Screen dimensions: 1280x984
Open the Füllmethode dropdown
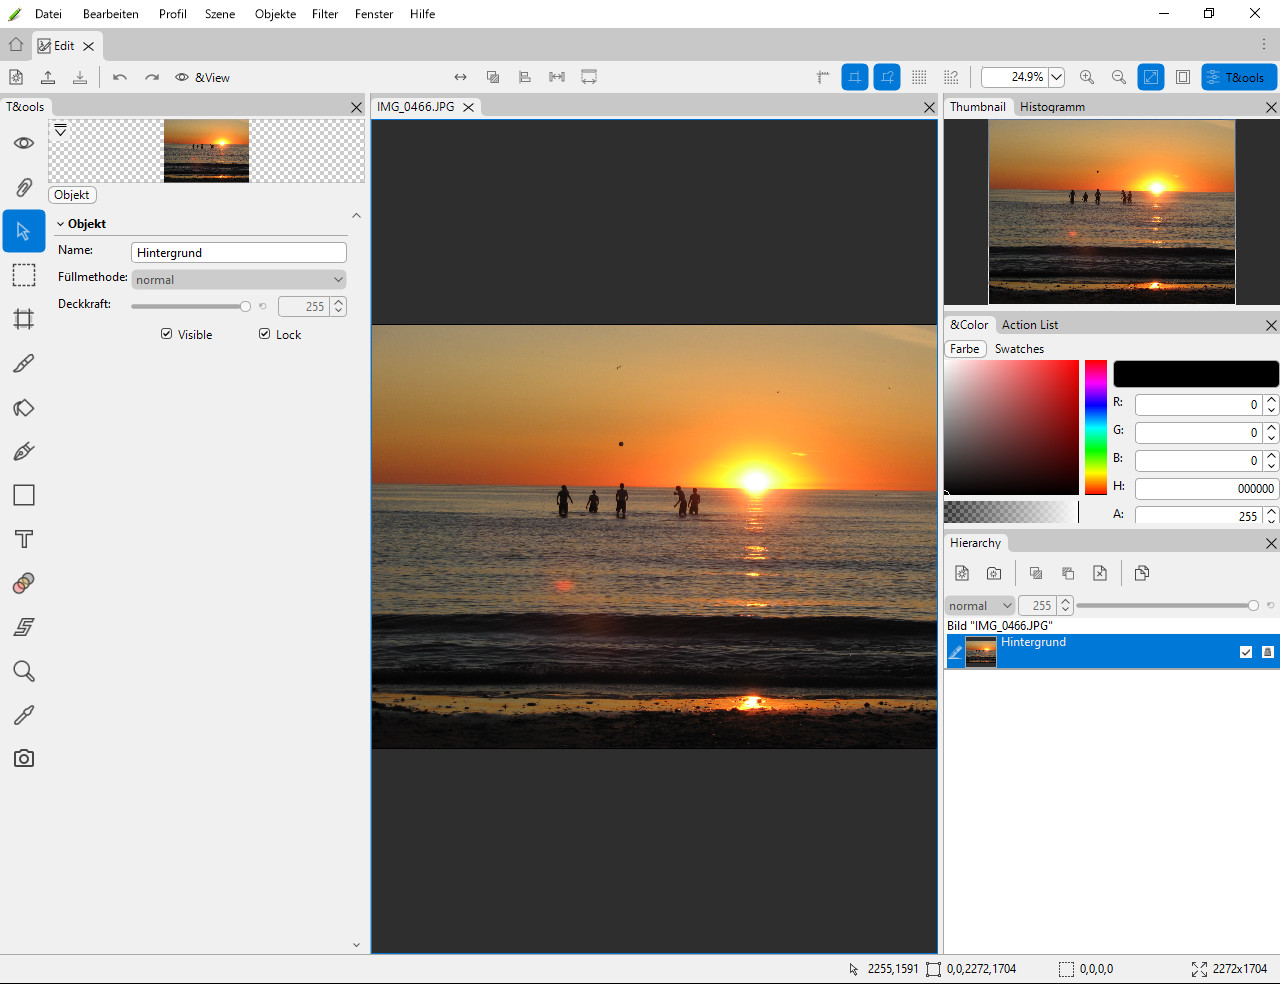238,280
